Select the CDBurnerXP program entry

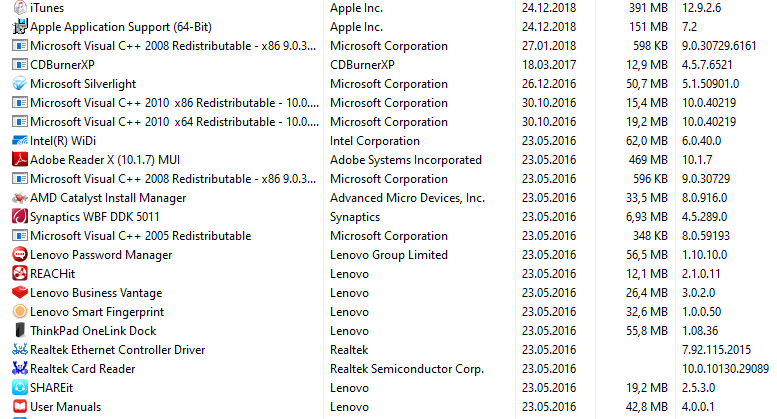coord(62,65)
